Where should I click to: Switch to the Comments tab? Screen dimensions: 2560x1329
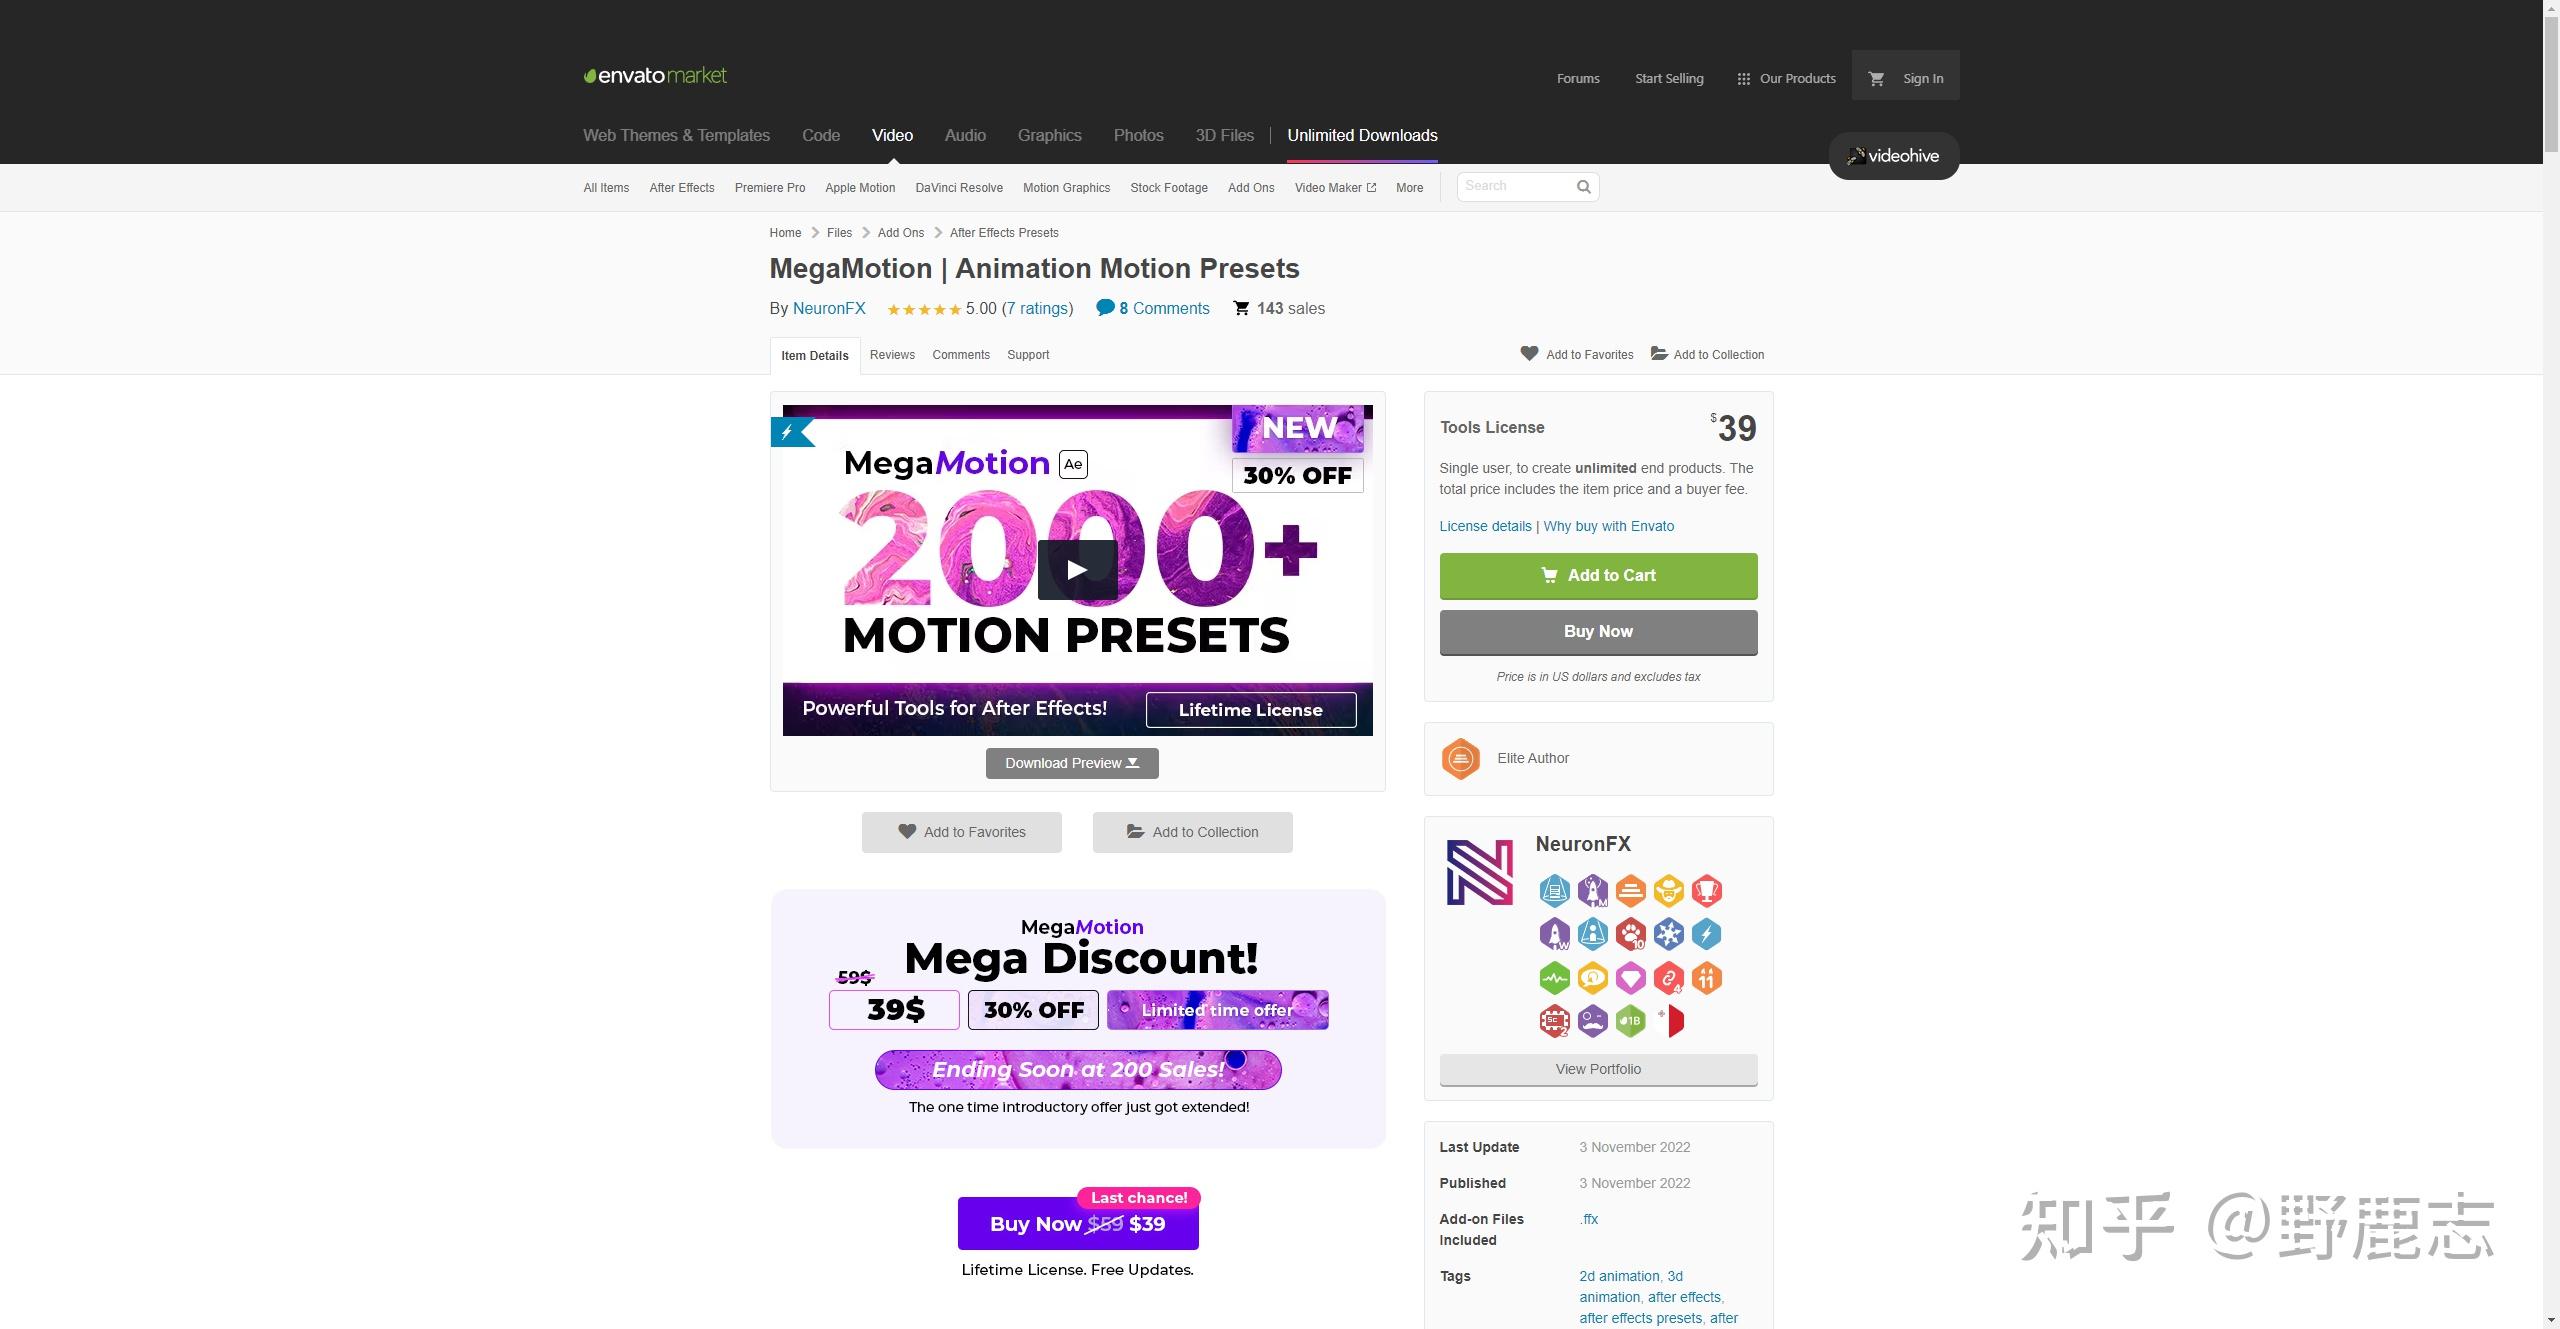958,354
